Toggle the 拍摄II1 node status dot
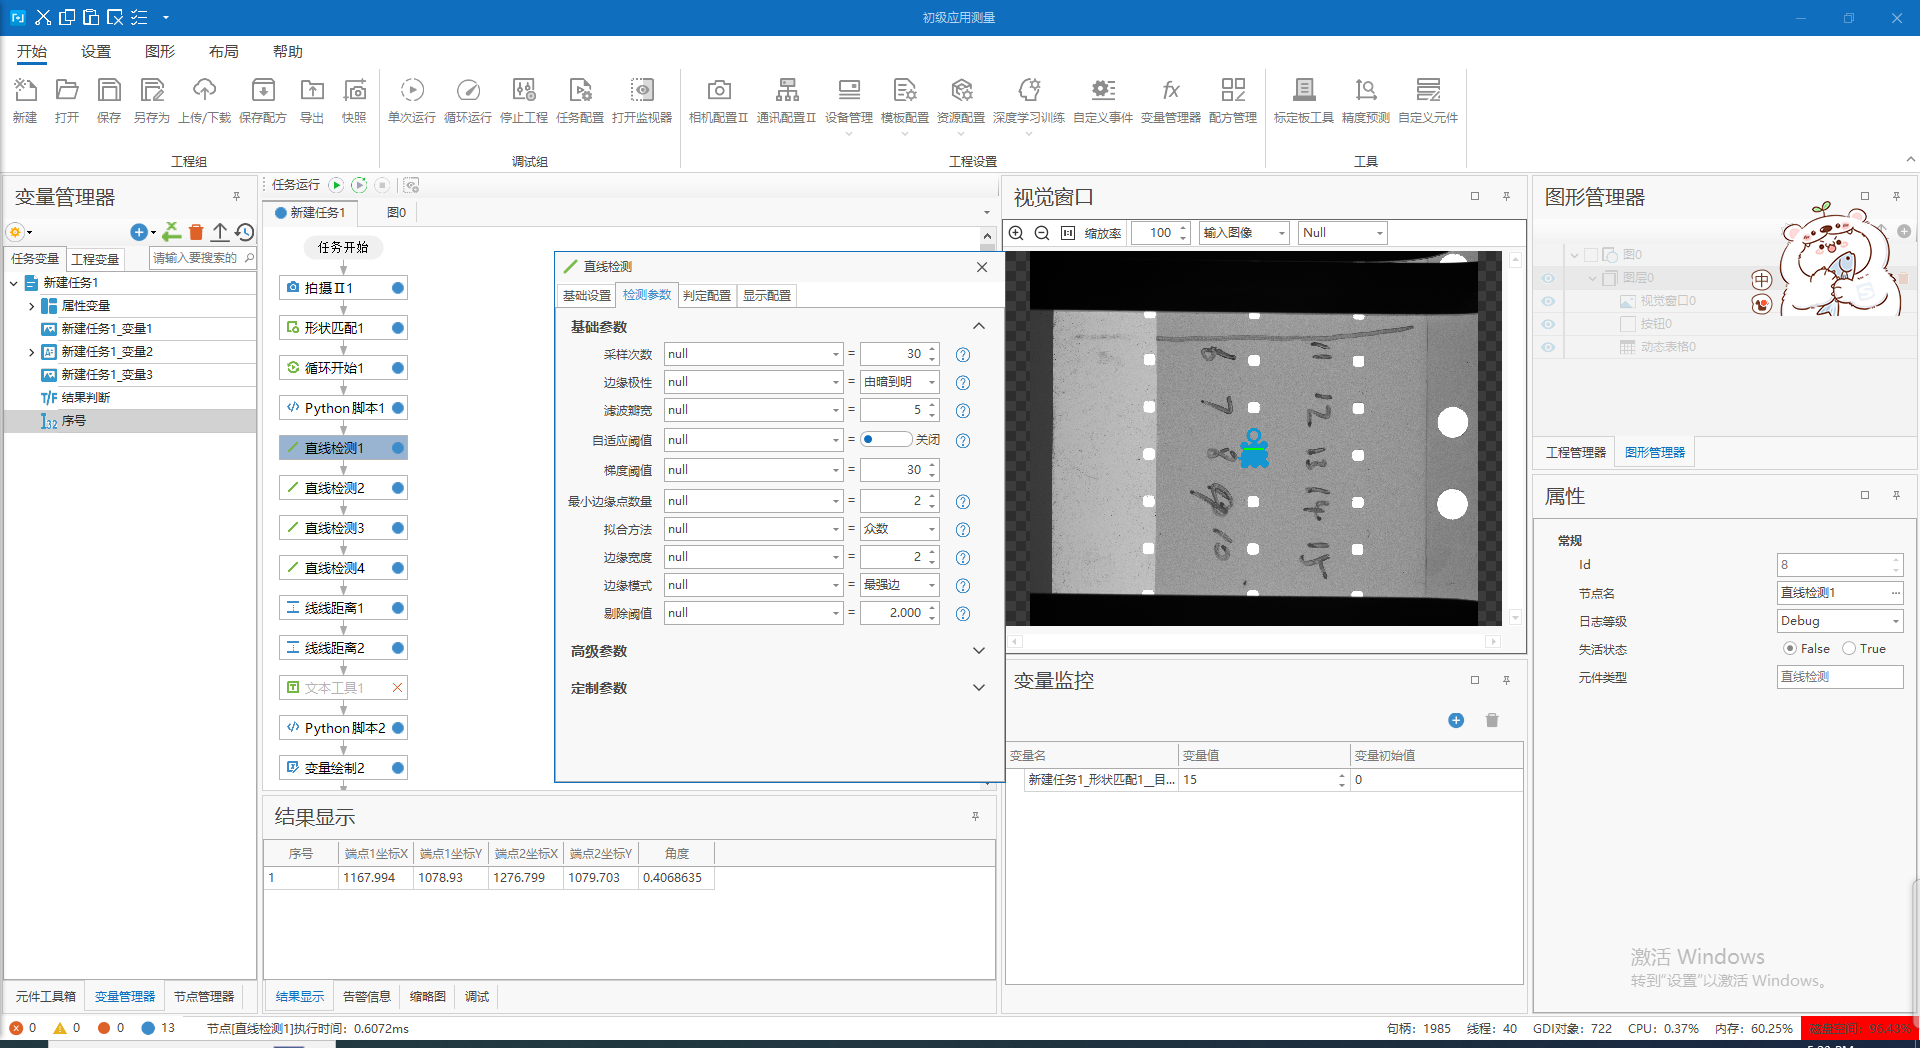Viewport: 1920px width, 1048px height. [398, 288]
